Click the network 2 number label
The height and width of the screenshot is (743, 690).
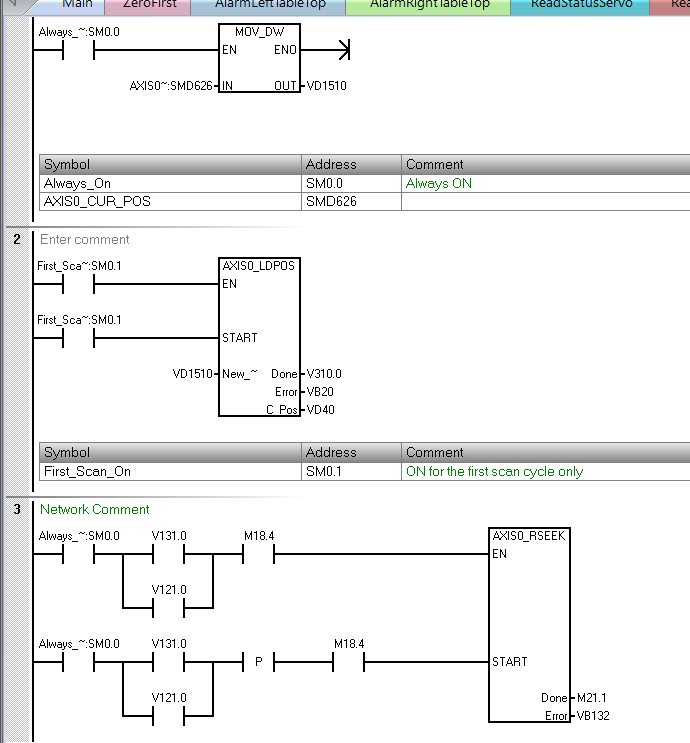coord(17,240)
